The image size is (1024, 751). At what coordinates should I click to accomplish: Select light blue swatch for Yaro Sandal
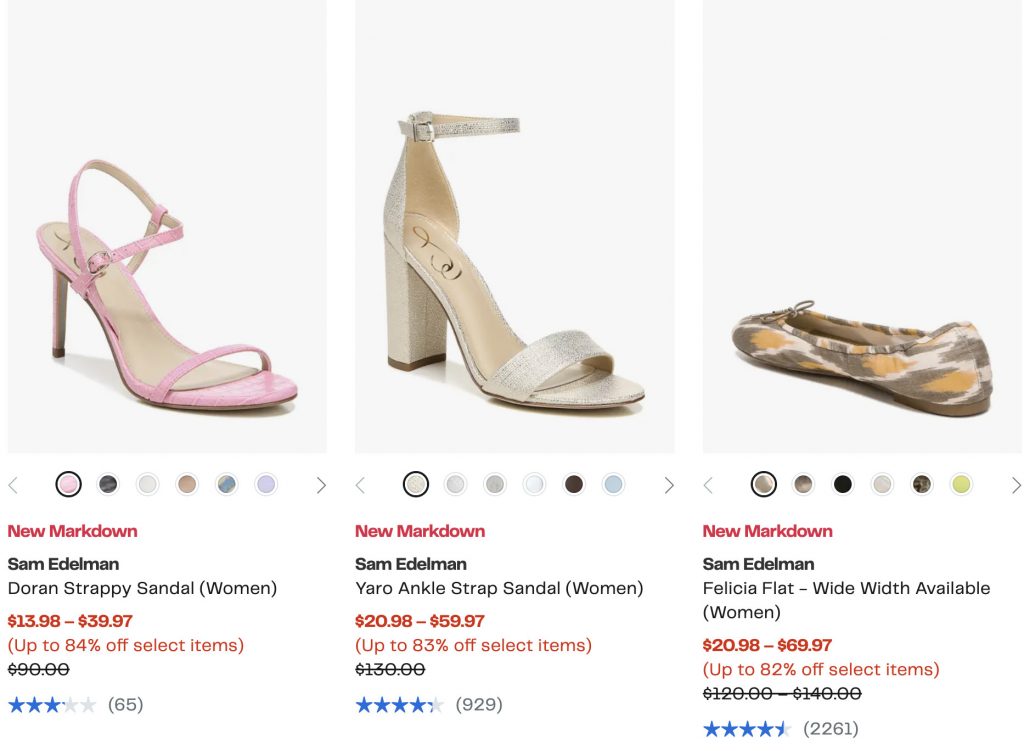pos(613,485)
